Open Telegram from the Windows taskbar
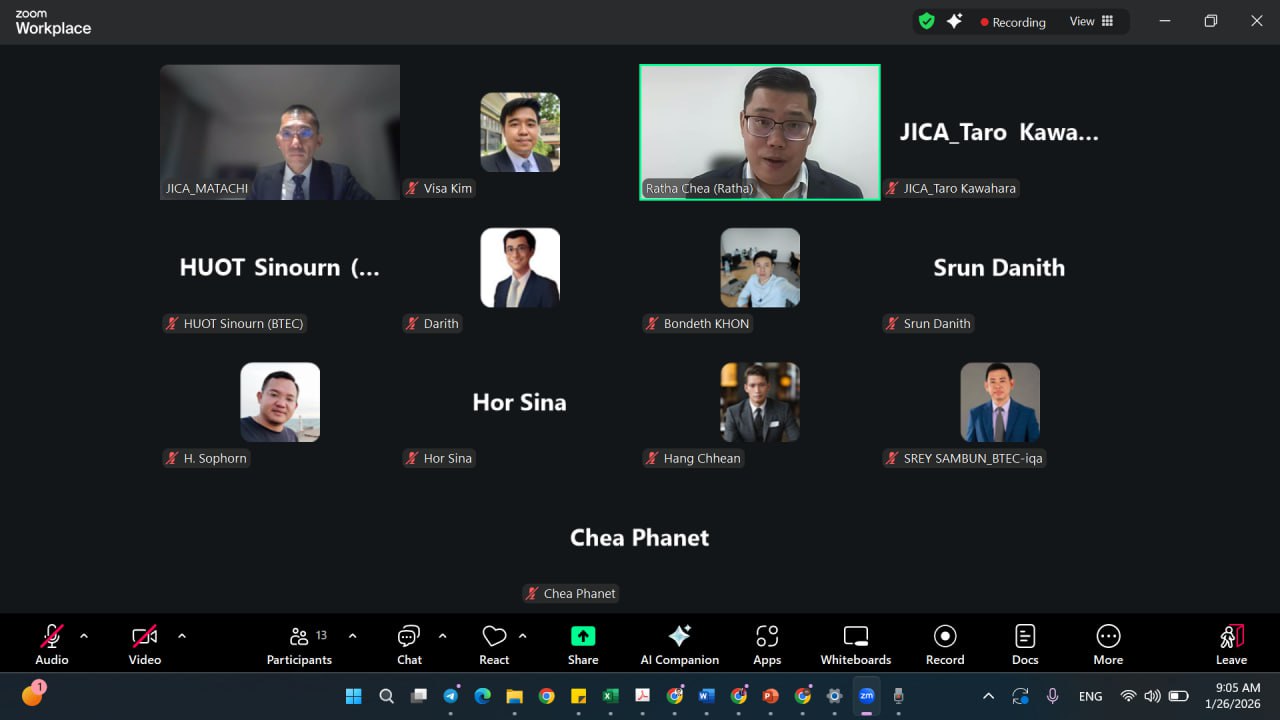The image size is (1280, 720). [451, 696]
